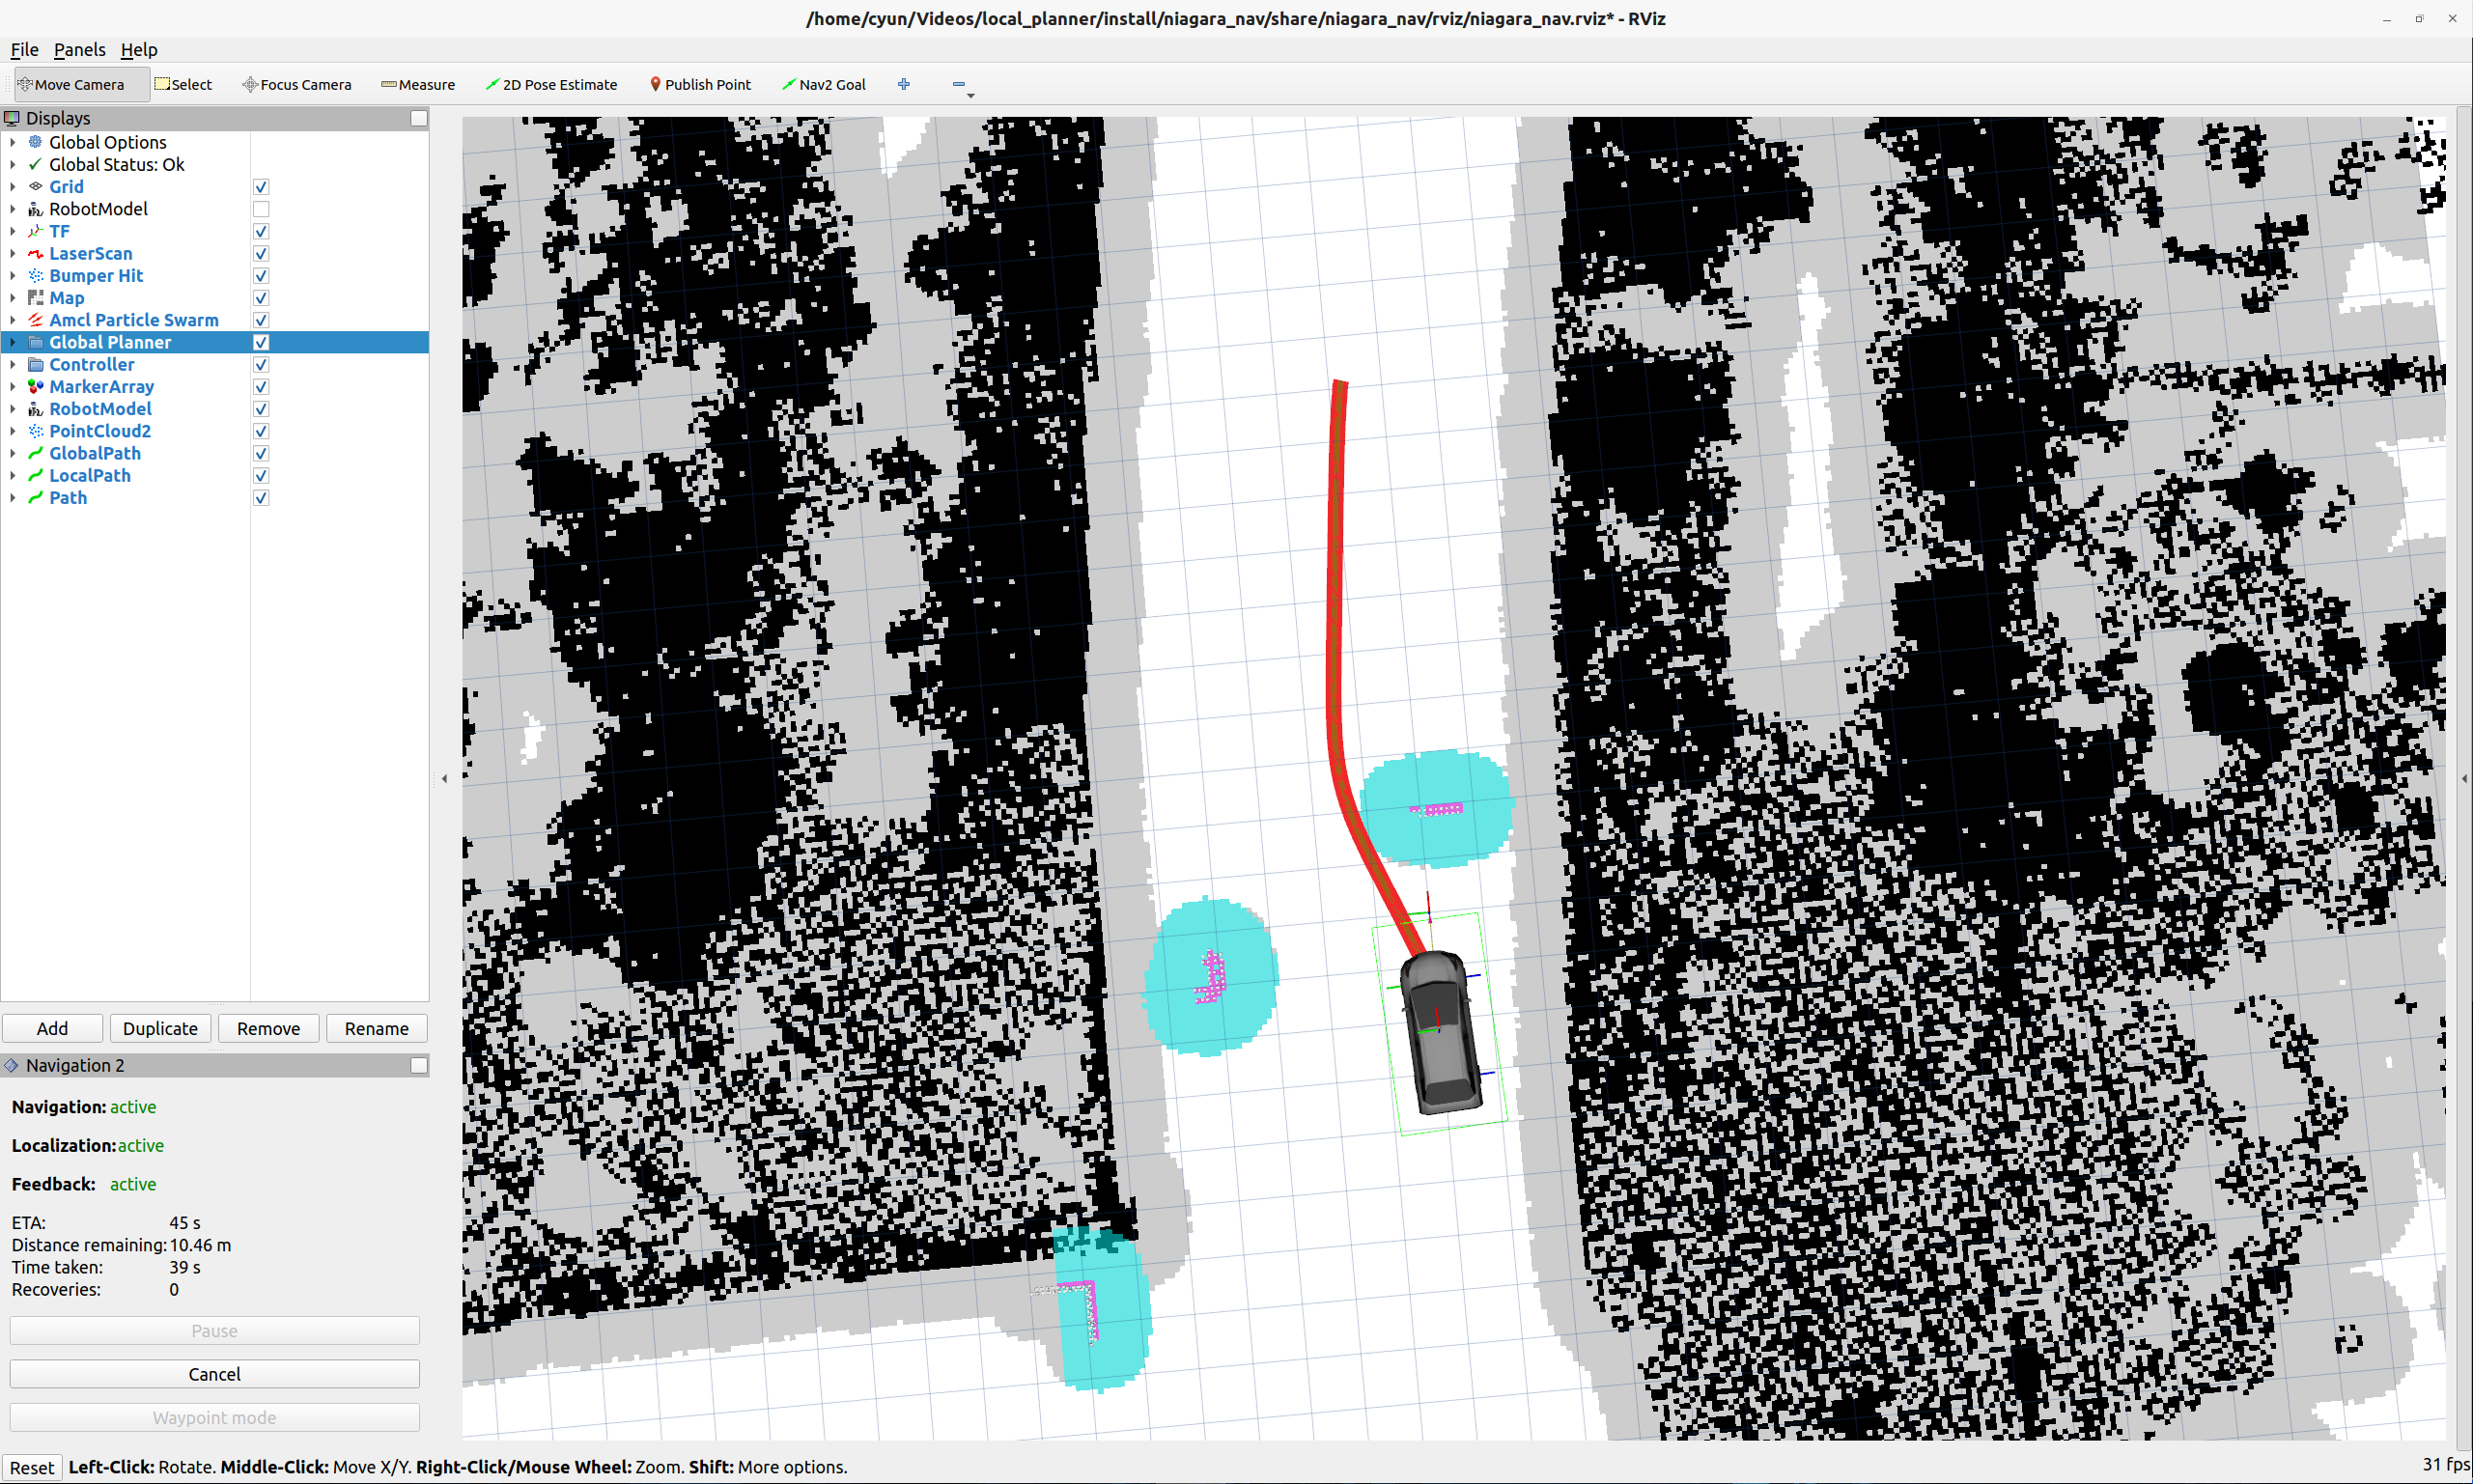Click the minus remove-tool icon in toolbar

point(958,85)
